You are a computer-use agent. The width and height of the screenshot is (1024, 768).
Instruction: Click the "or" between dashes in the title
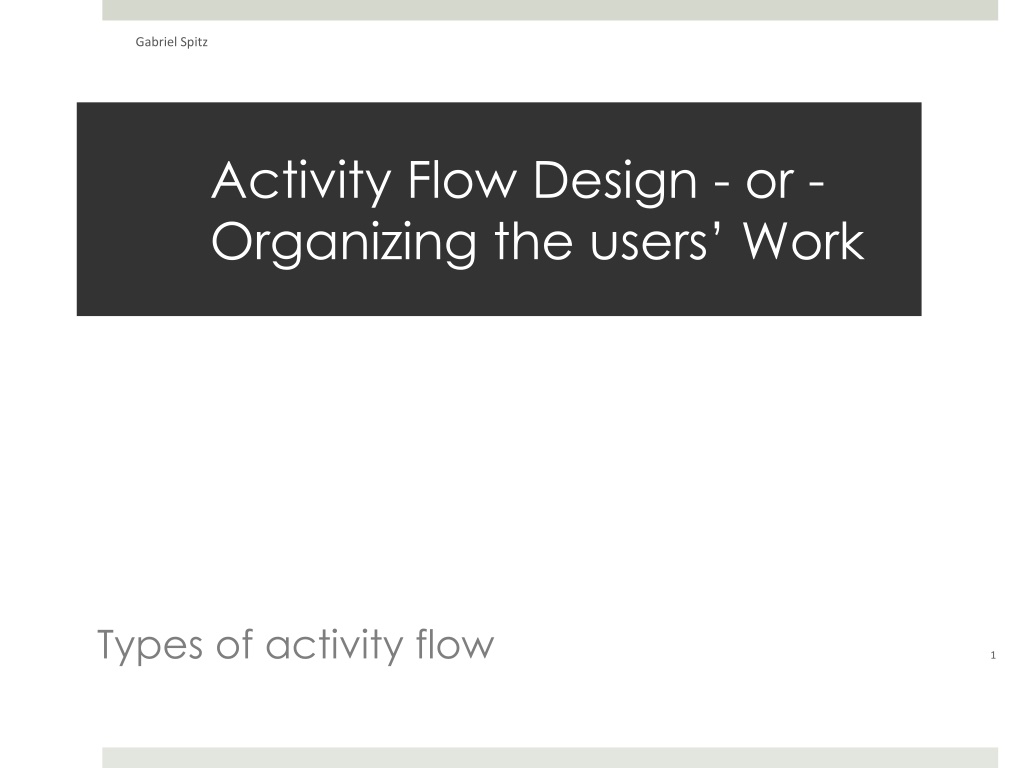pos(770,185)
